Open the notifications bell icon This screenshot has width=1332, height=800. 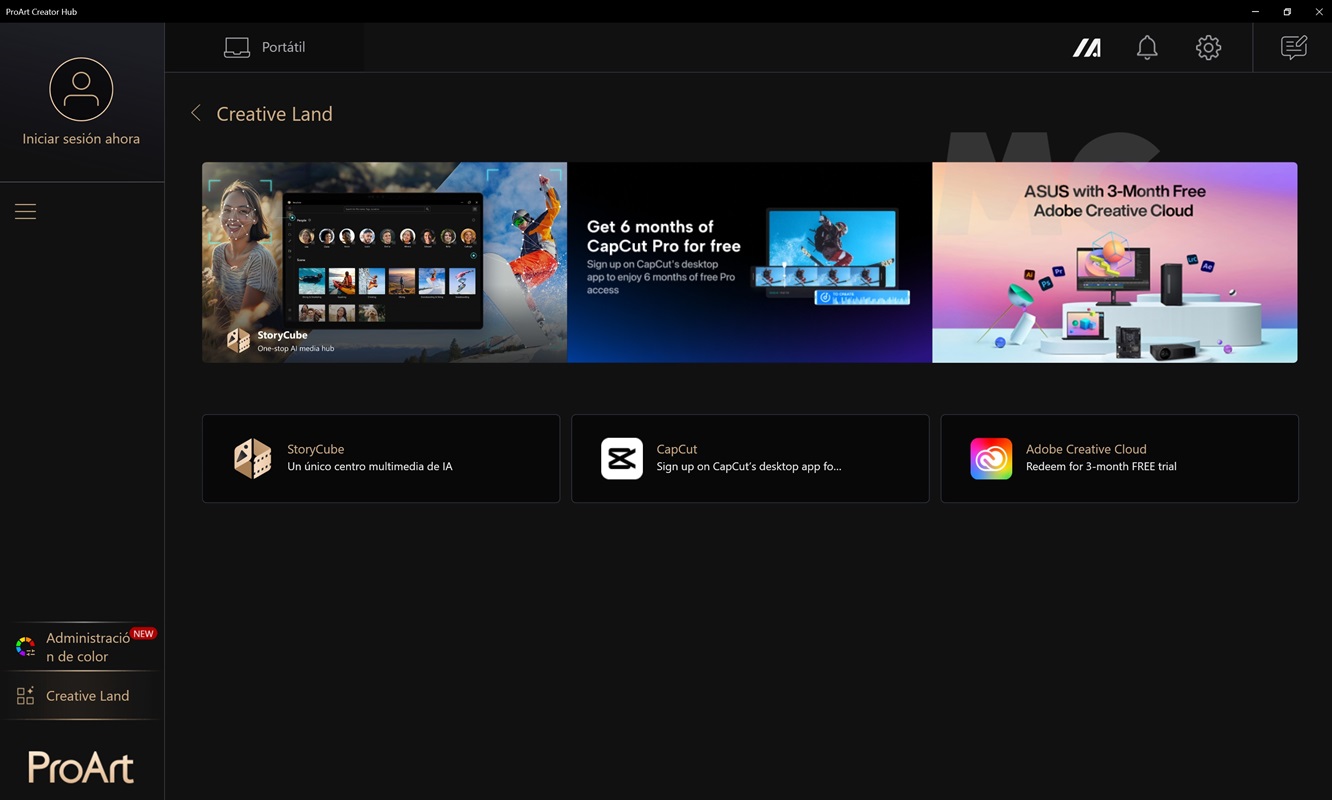[1147, 47]
